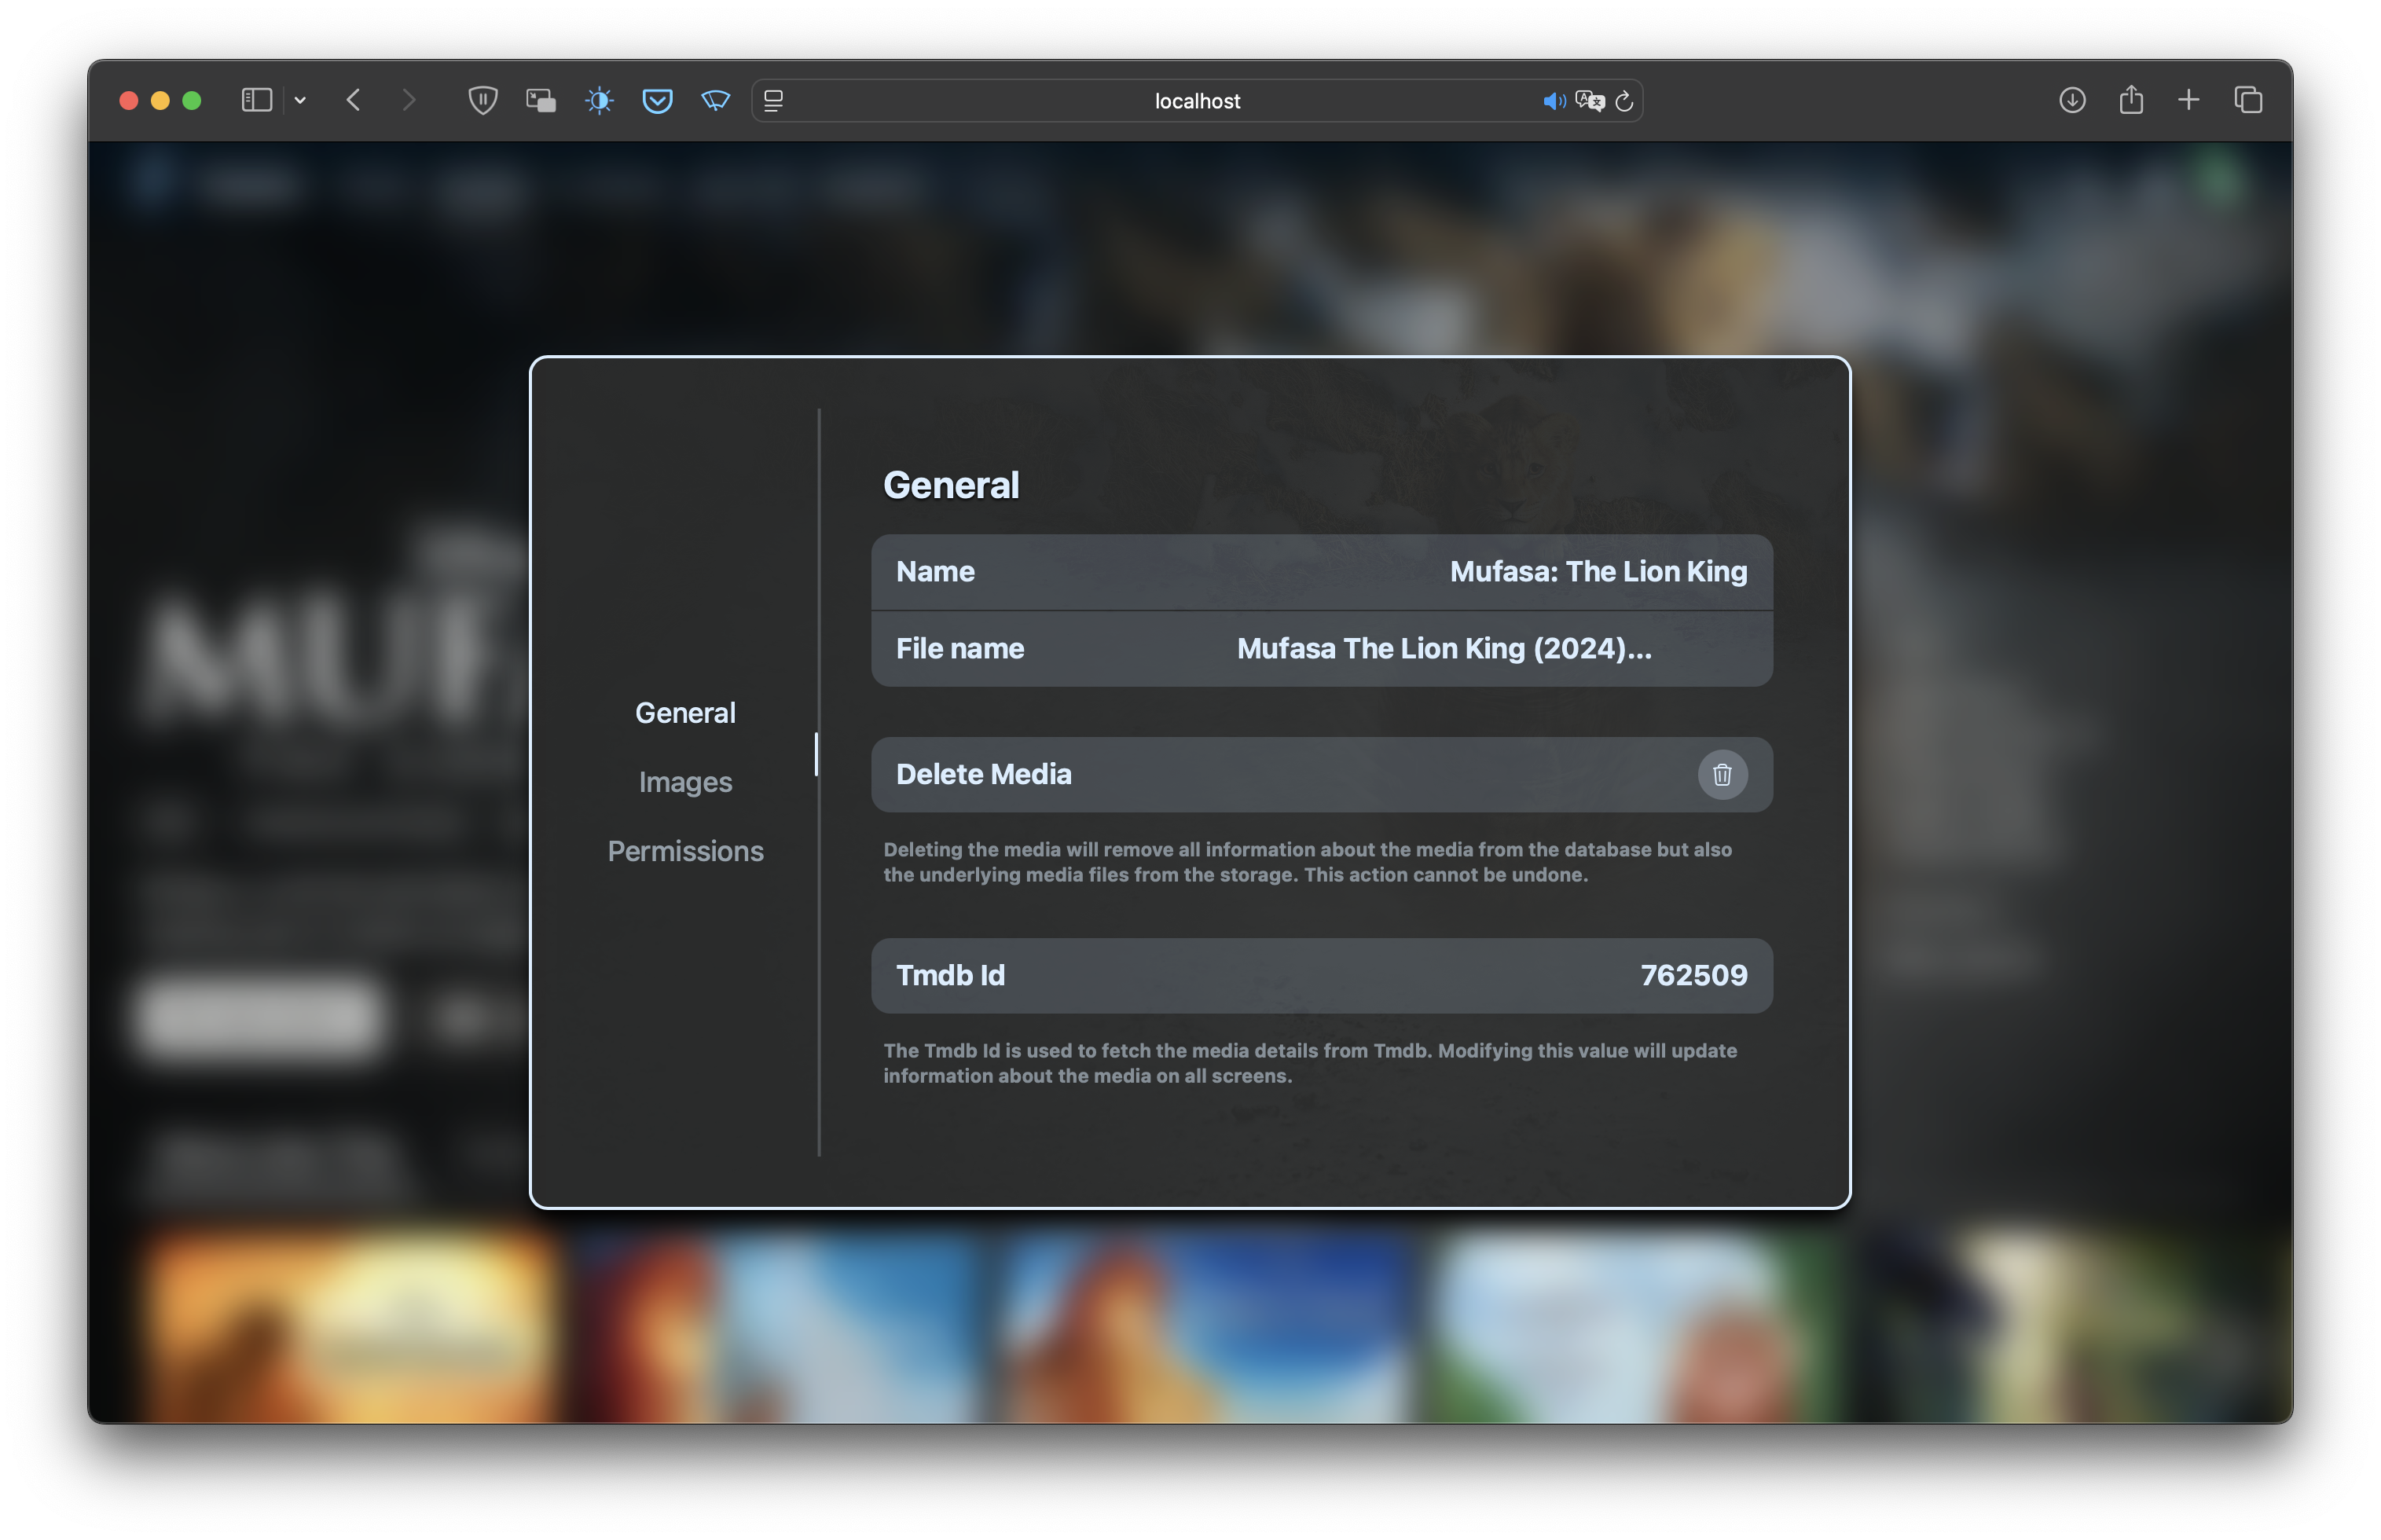The height and width of the screenshot is (1540, 2381).
Task: Click the picture-in-picture extension icon
Action: pos(541,100)
